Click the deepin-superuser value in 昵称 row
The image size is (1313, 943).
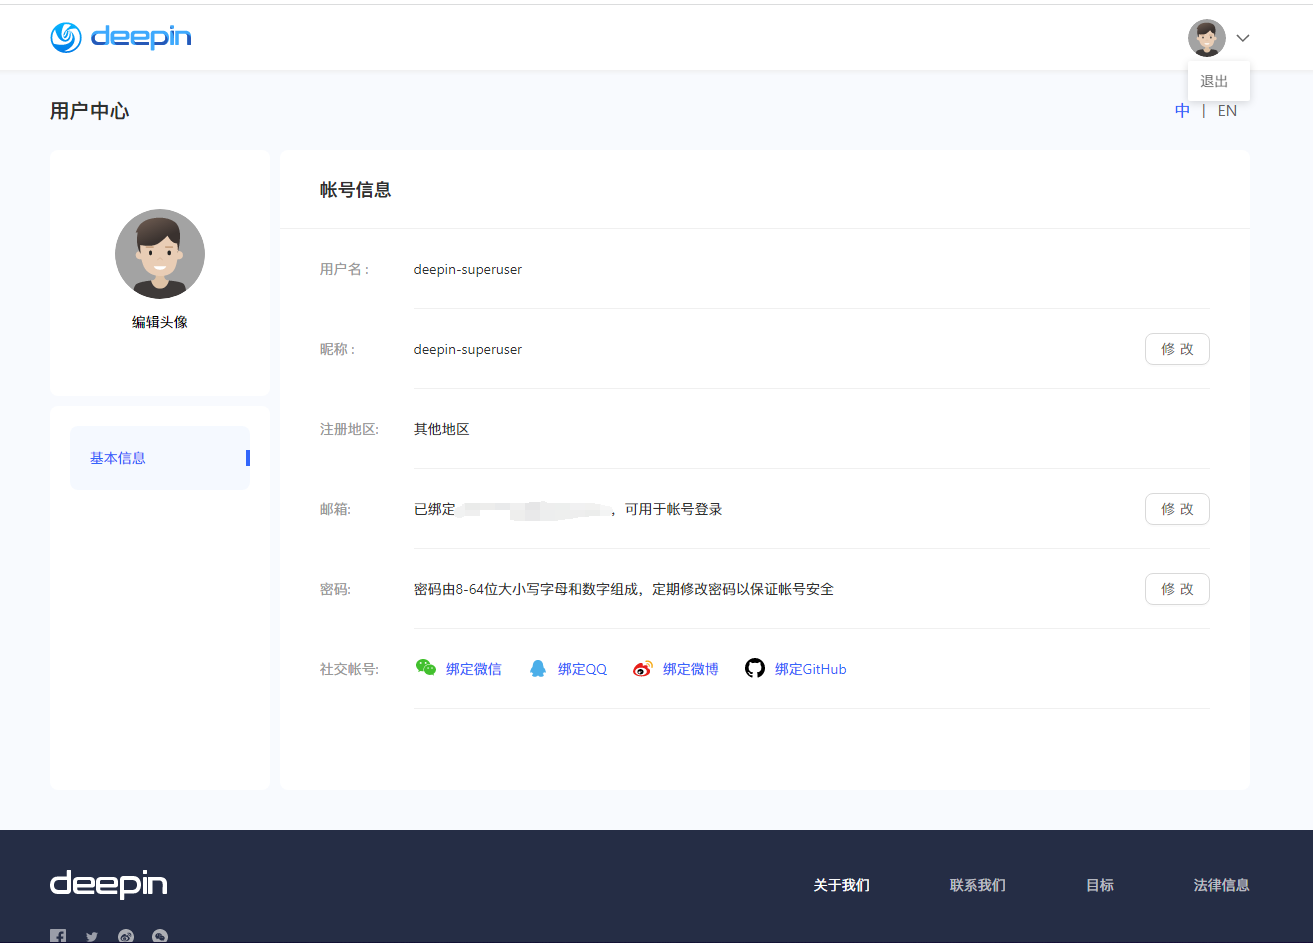click(468, 349)
